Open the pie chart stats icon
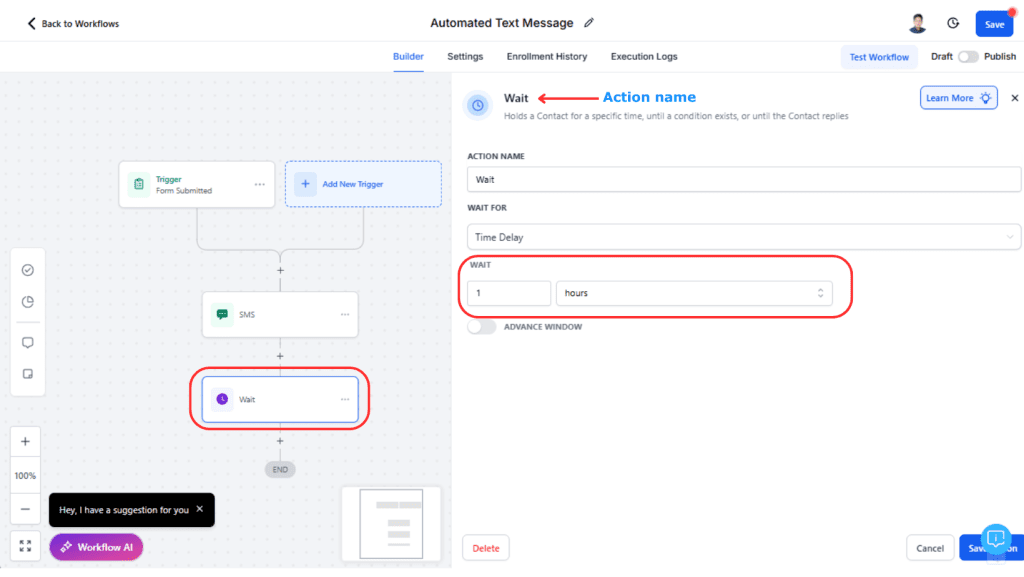Image resolution: width=1024 pixels, height=577 pixels. [27, 302]
